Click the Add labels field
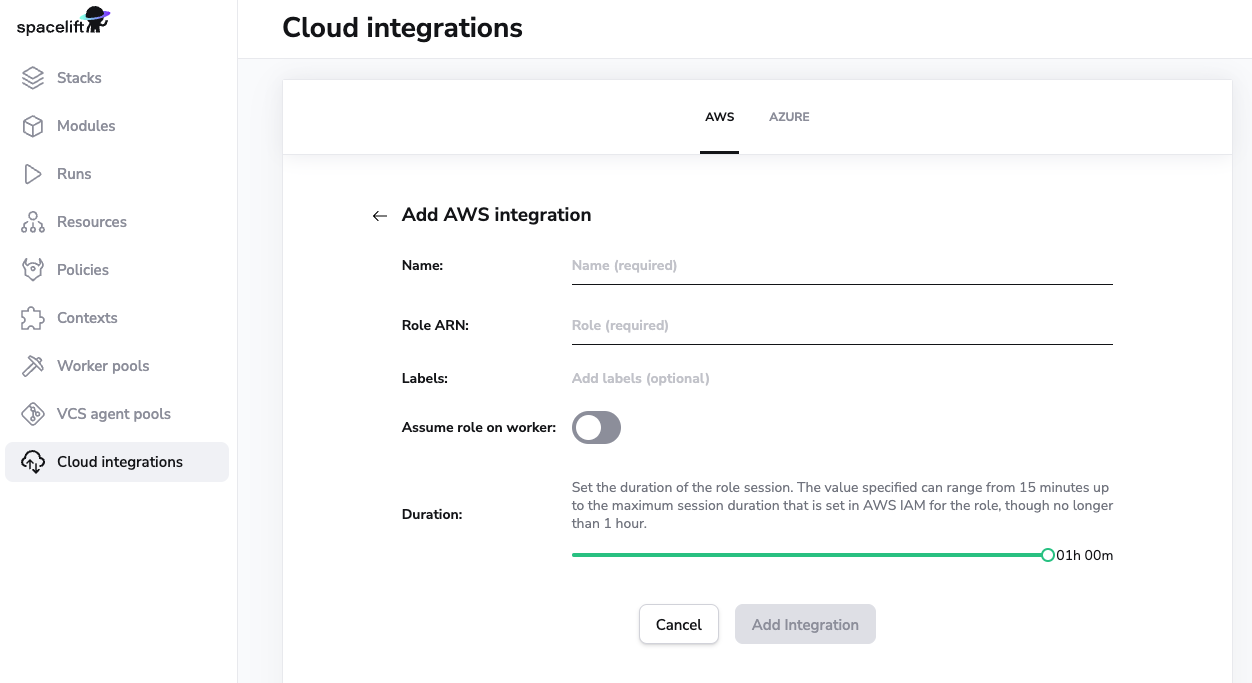This screenshot has height=683, width=1252. click(x=841, y=379)
